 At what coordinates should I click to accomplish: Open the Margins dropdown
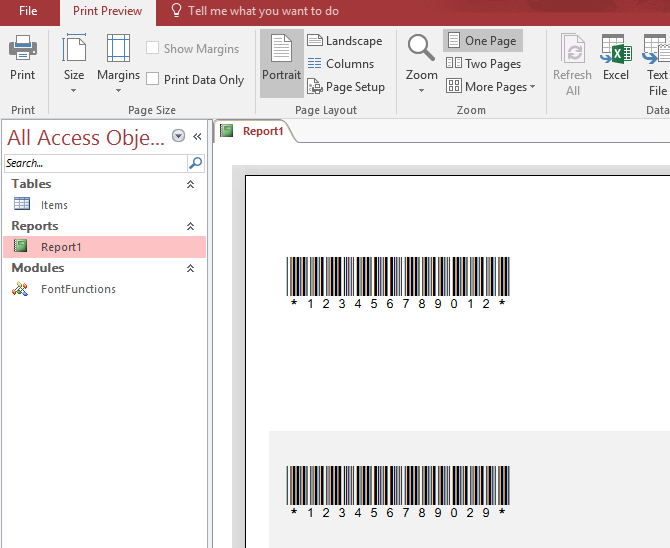[x=118, y=63]
